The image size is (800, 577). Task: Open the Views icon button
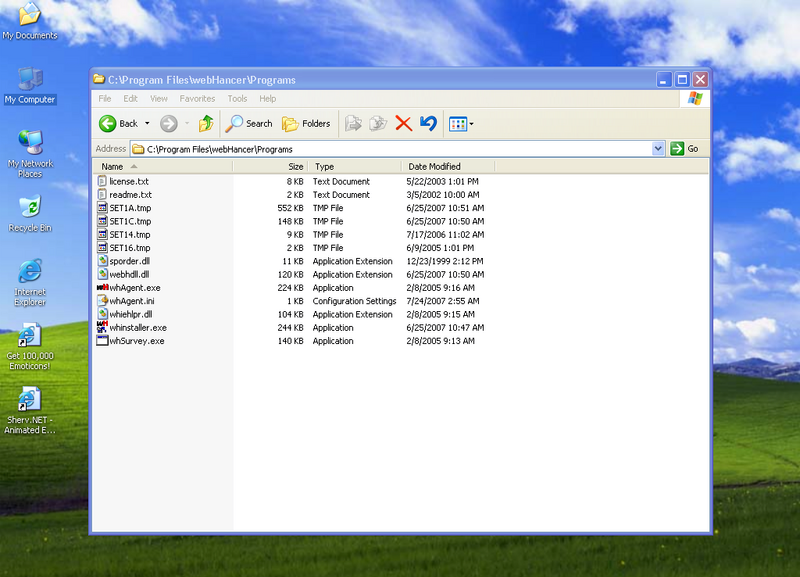tap(458, 123)
